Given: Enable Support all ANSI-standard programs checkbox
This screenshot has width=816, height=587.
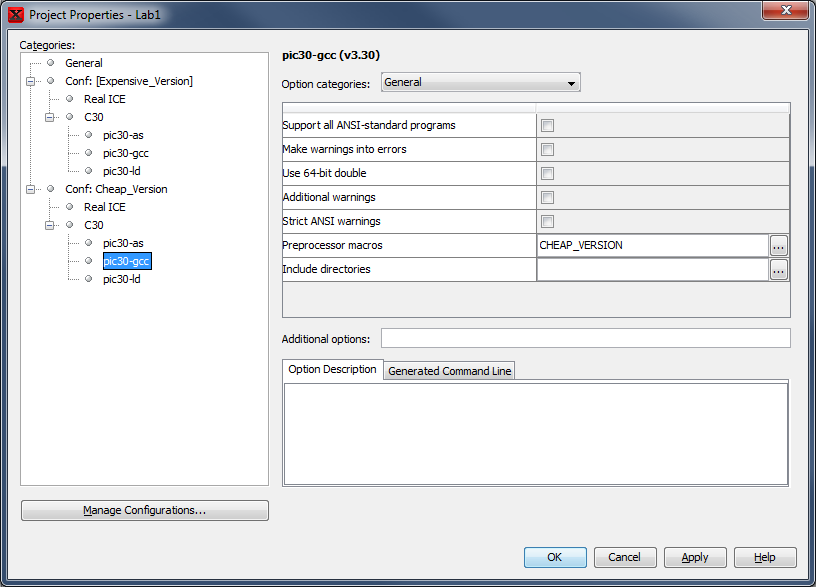Looking at the screenshot, I should (x=547, y=126).
